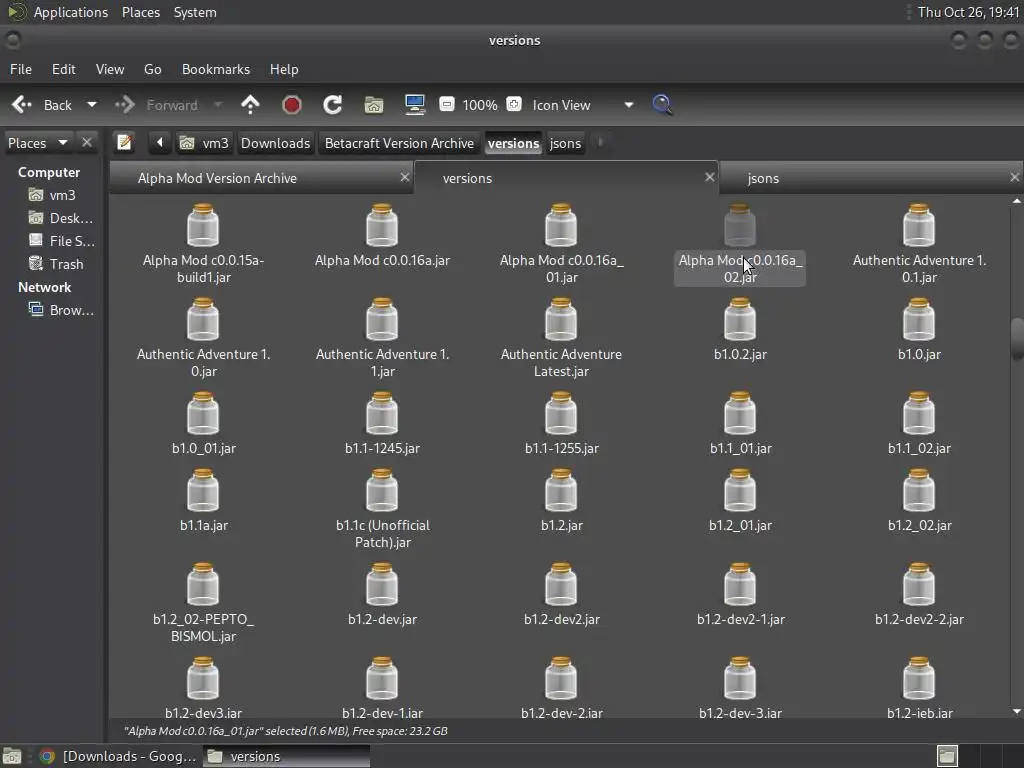Select Alpha Mod c0.0.16a.jar file
Viewport: 1024px width, 768px height.
pyautogui.click(x=382, y=235)
